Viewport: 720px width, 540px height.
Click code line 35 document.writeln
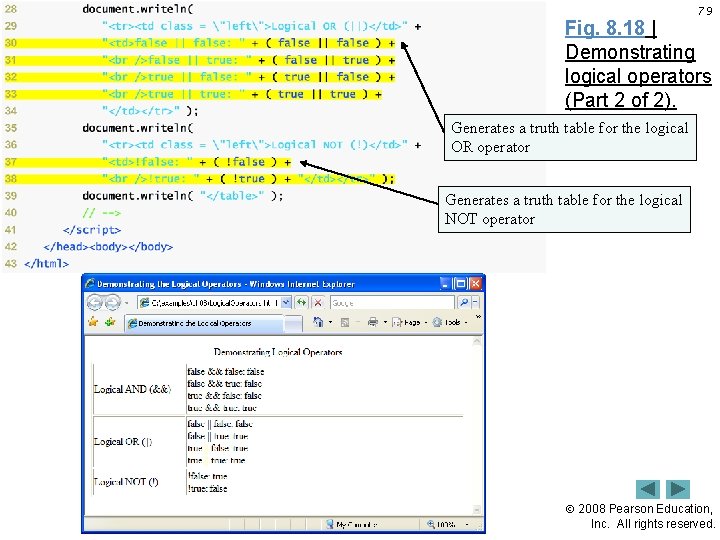click(138, 128)
